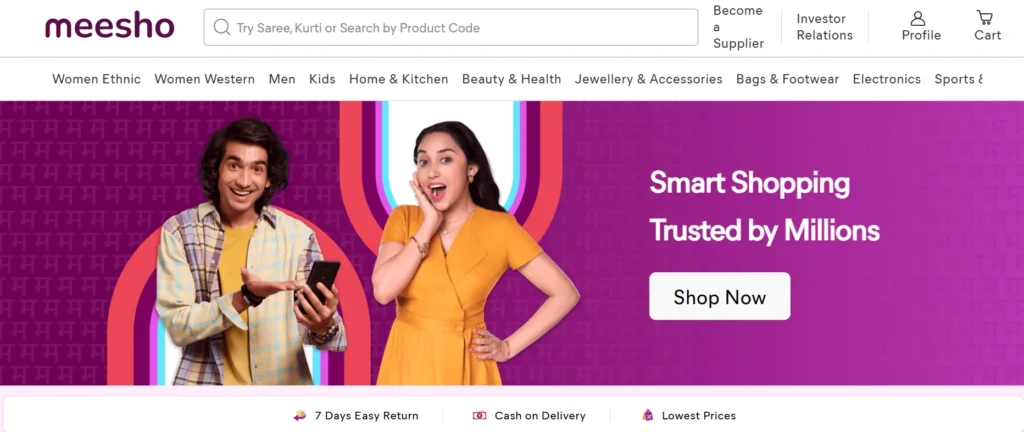
Task: Select the Kids category
Action: pyautogui.click(x=322, y=79)
